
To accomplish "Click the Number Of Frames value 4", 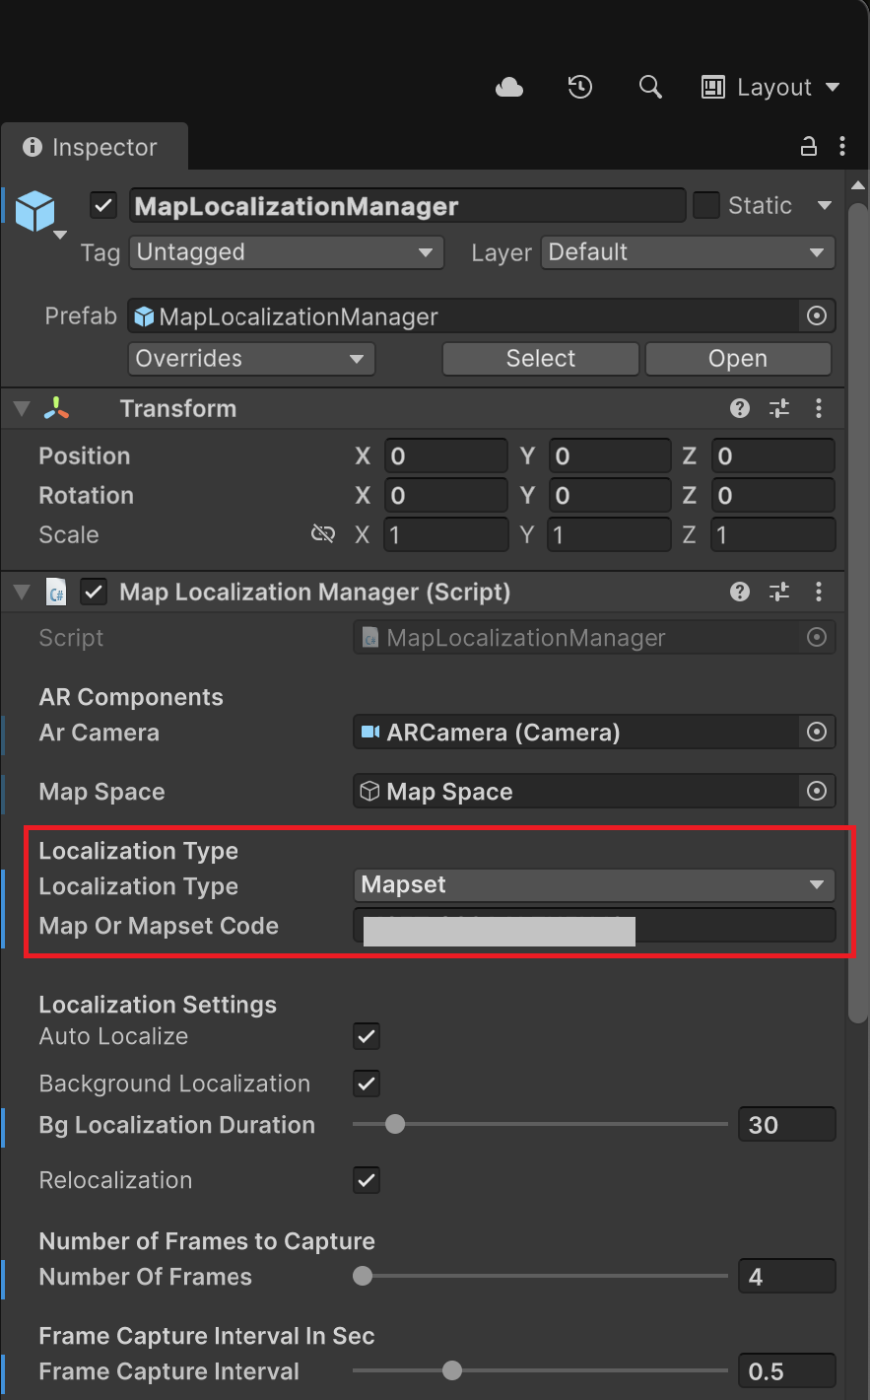I will click(x=787, y=1277).
